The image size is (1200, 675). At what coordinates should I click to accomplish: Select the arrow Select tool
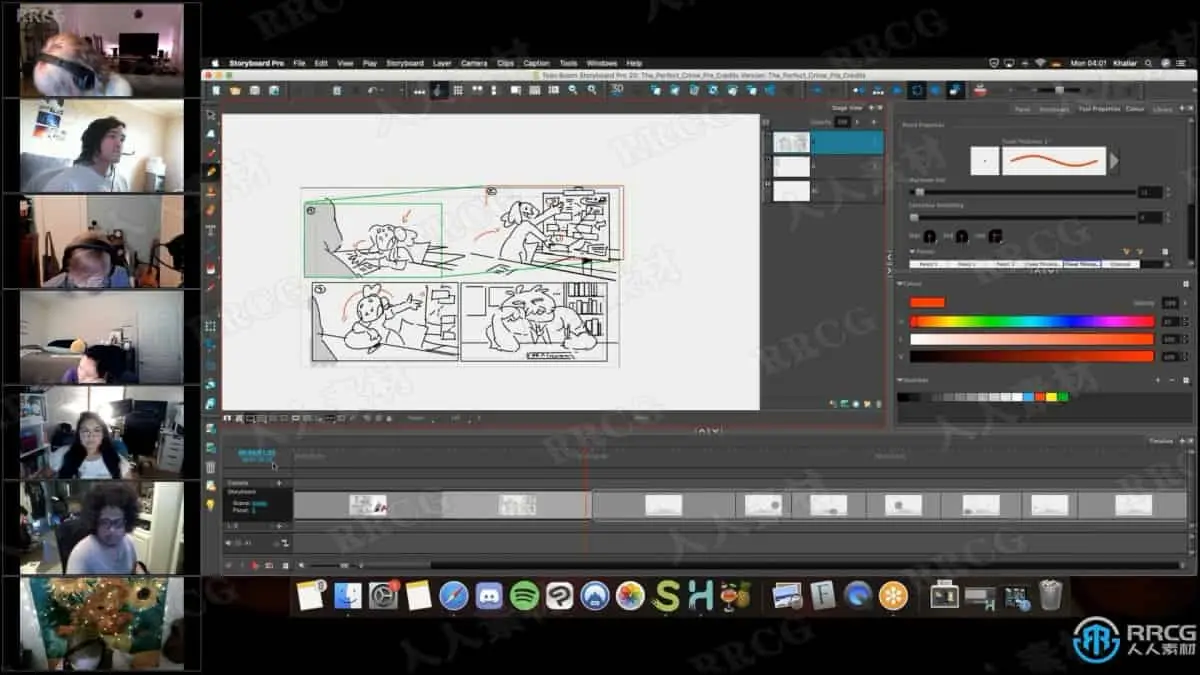click(x=211, y=115)
